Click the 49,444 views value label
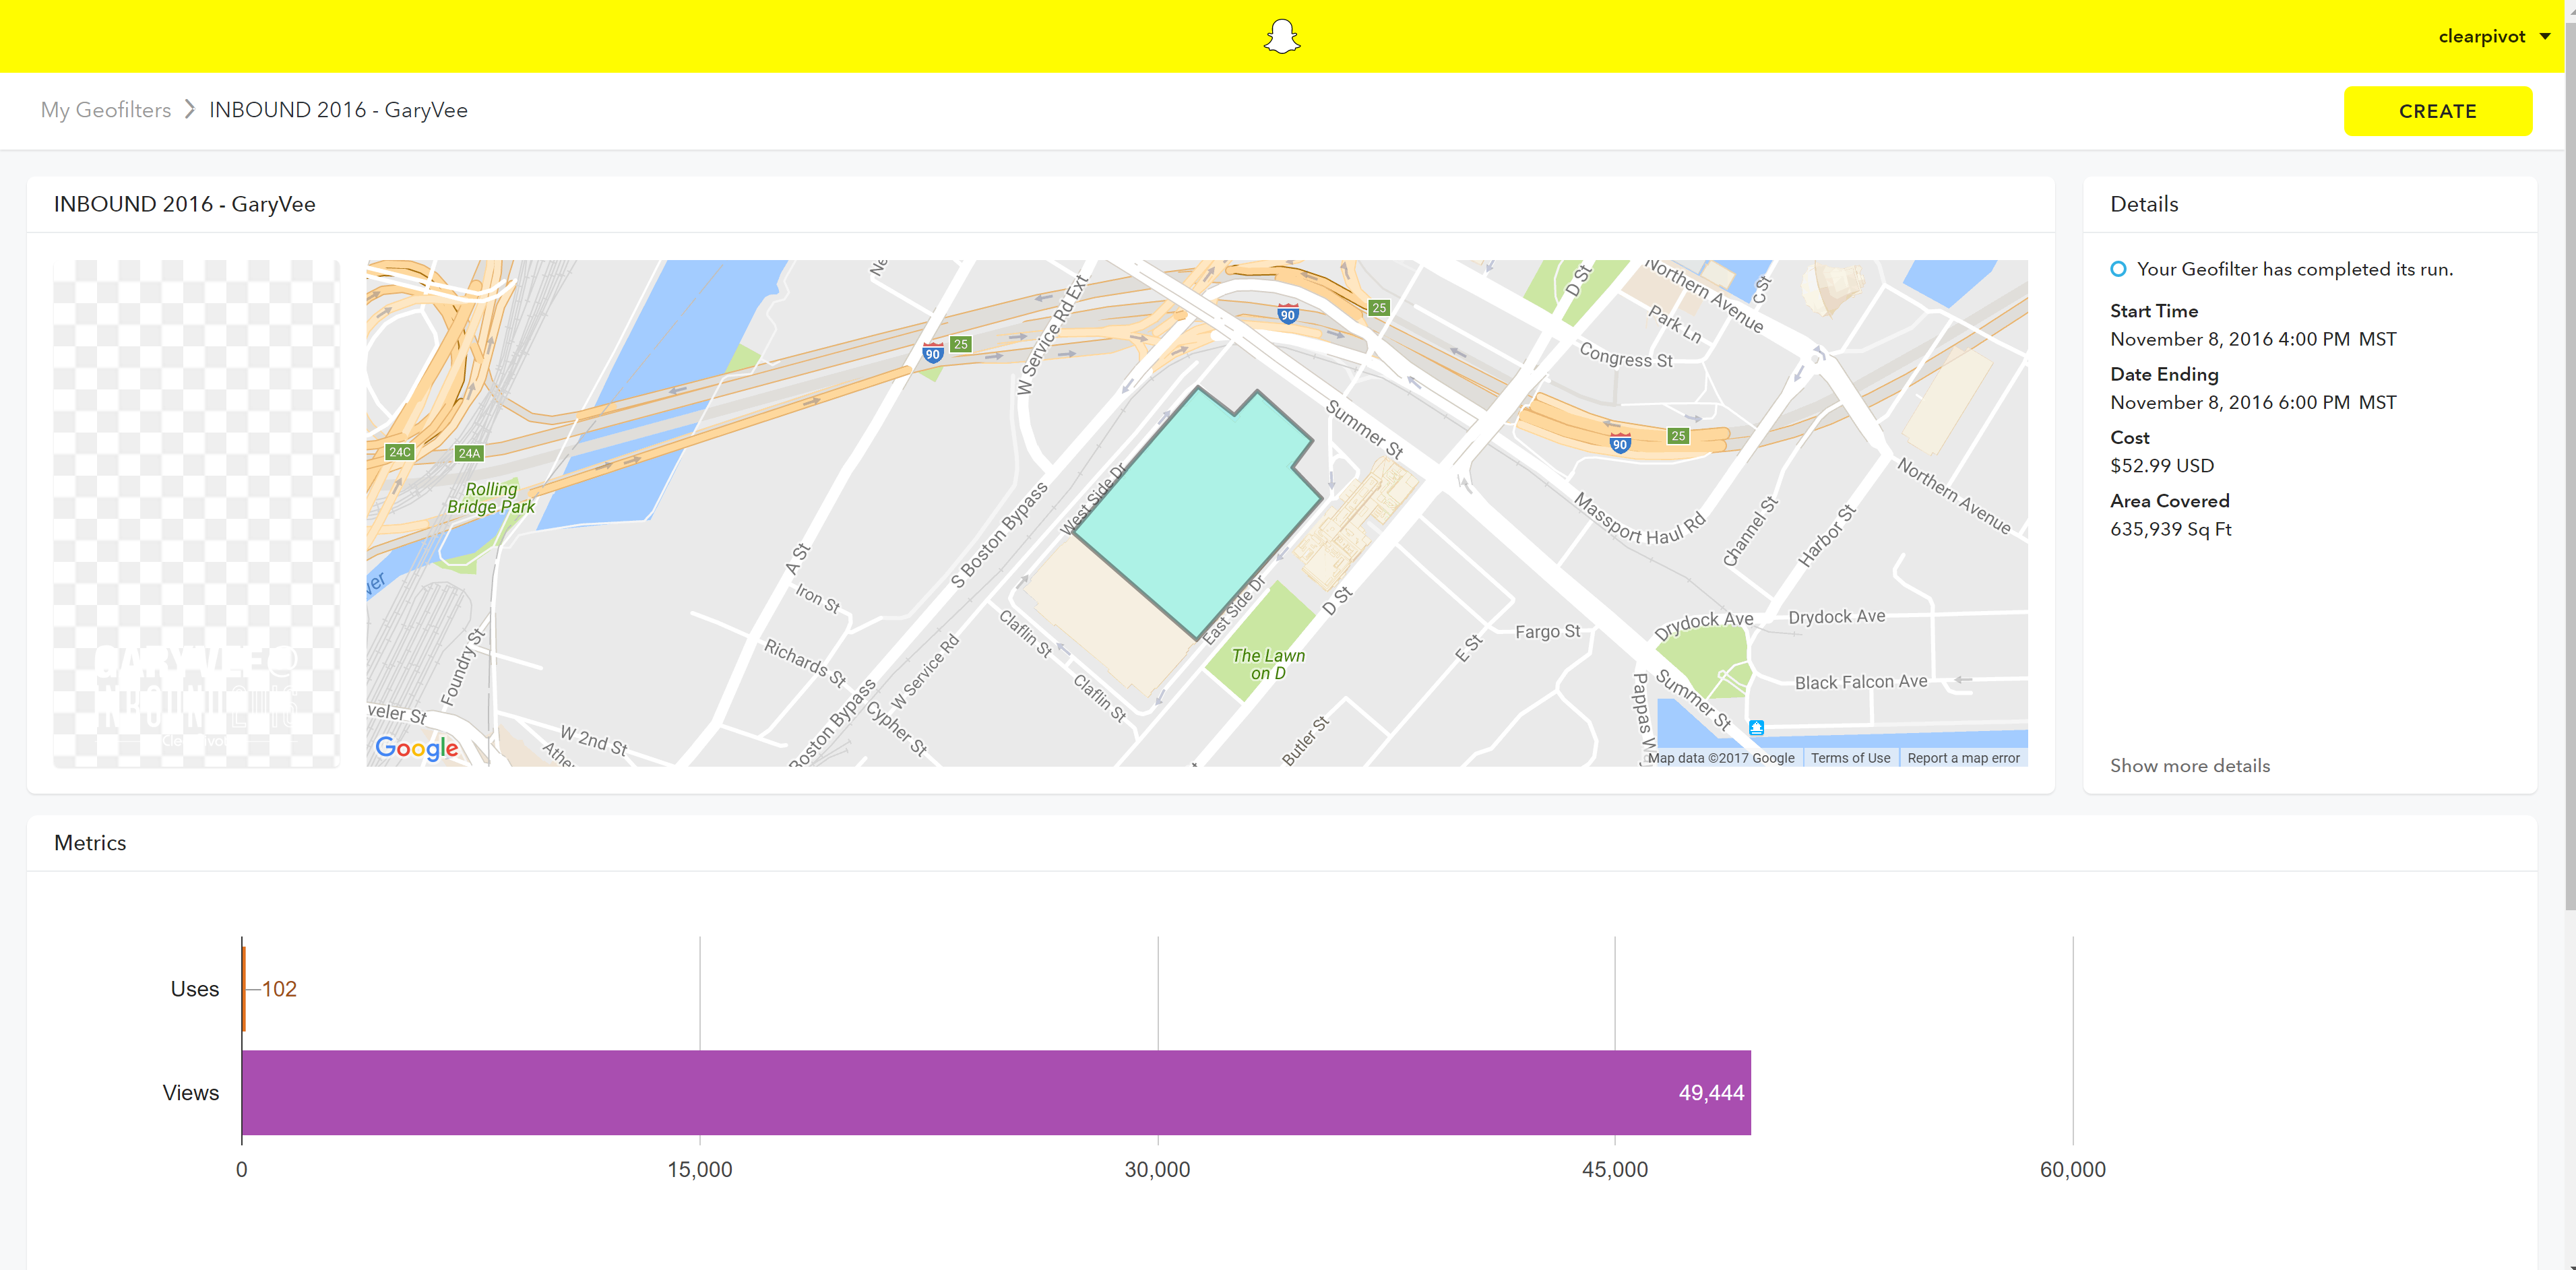The image size is (2576, 1270). pos(1710,1093)
